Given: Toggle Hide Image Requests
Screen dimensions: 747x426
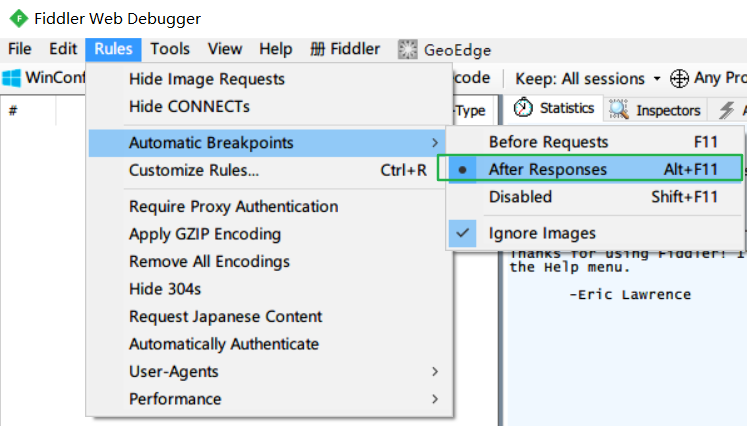Looking at the screenshot, I should point(269,79).
